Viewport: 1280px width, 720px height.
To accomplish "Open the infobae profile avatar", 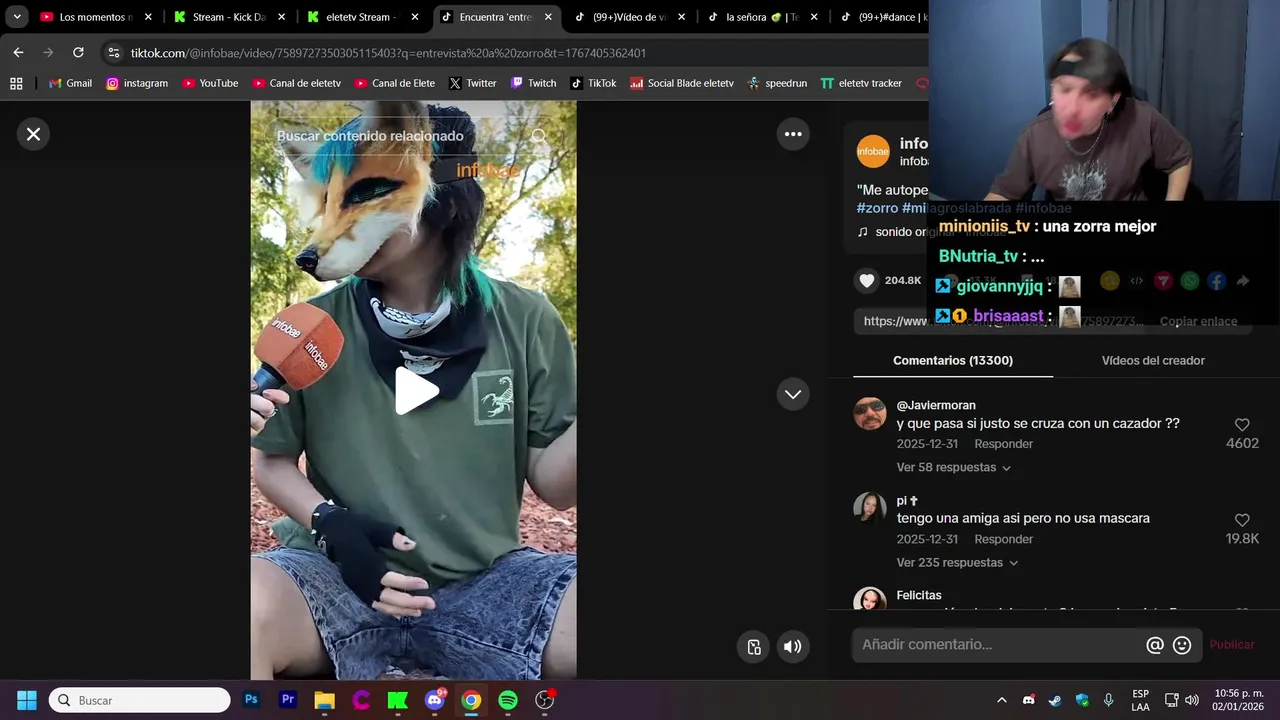I will click(873, 151).
